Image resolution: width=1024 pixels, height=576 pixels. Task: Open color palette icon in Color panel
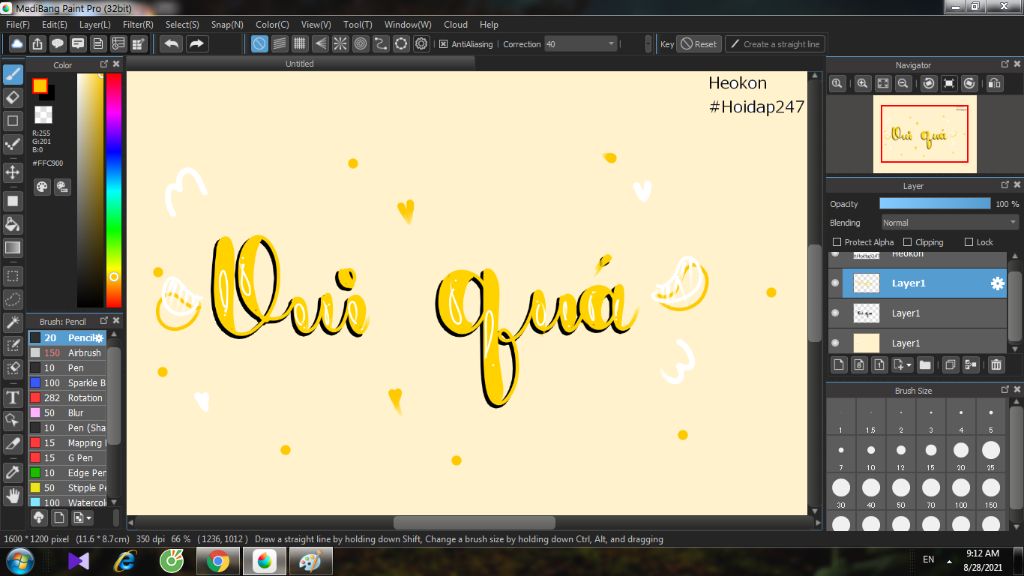click(x=42, y=187)
